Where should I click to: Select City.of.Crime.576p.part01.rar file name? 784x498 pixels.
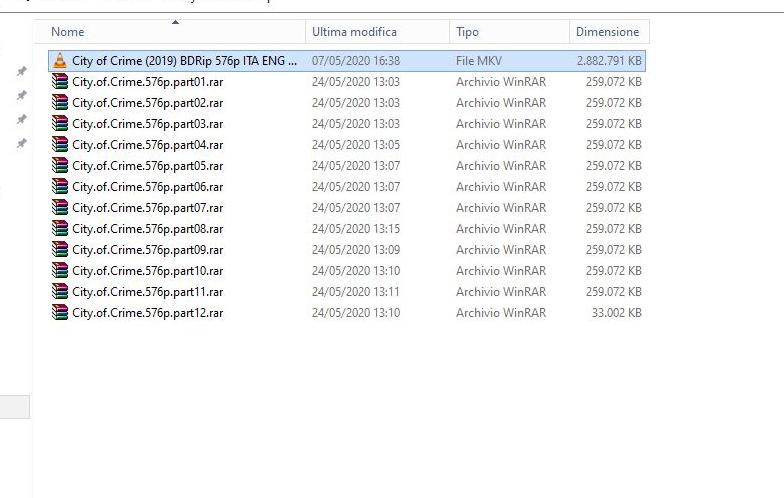[x=148, y=82]
